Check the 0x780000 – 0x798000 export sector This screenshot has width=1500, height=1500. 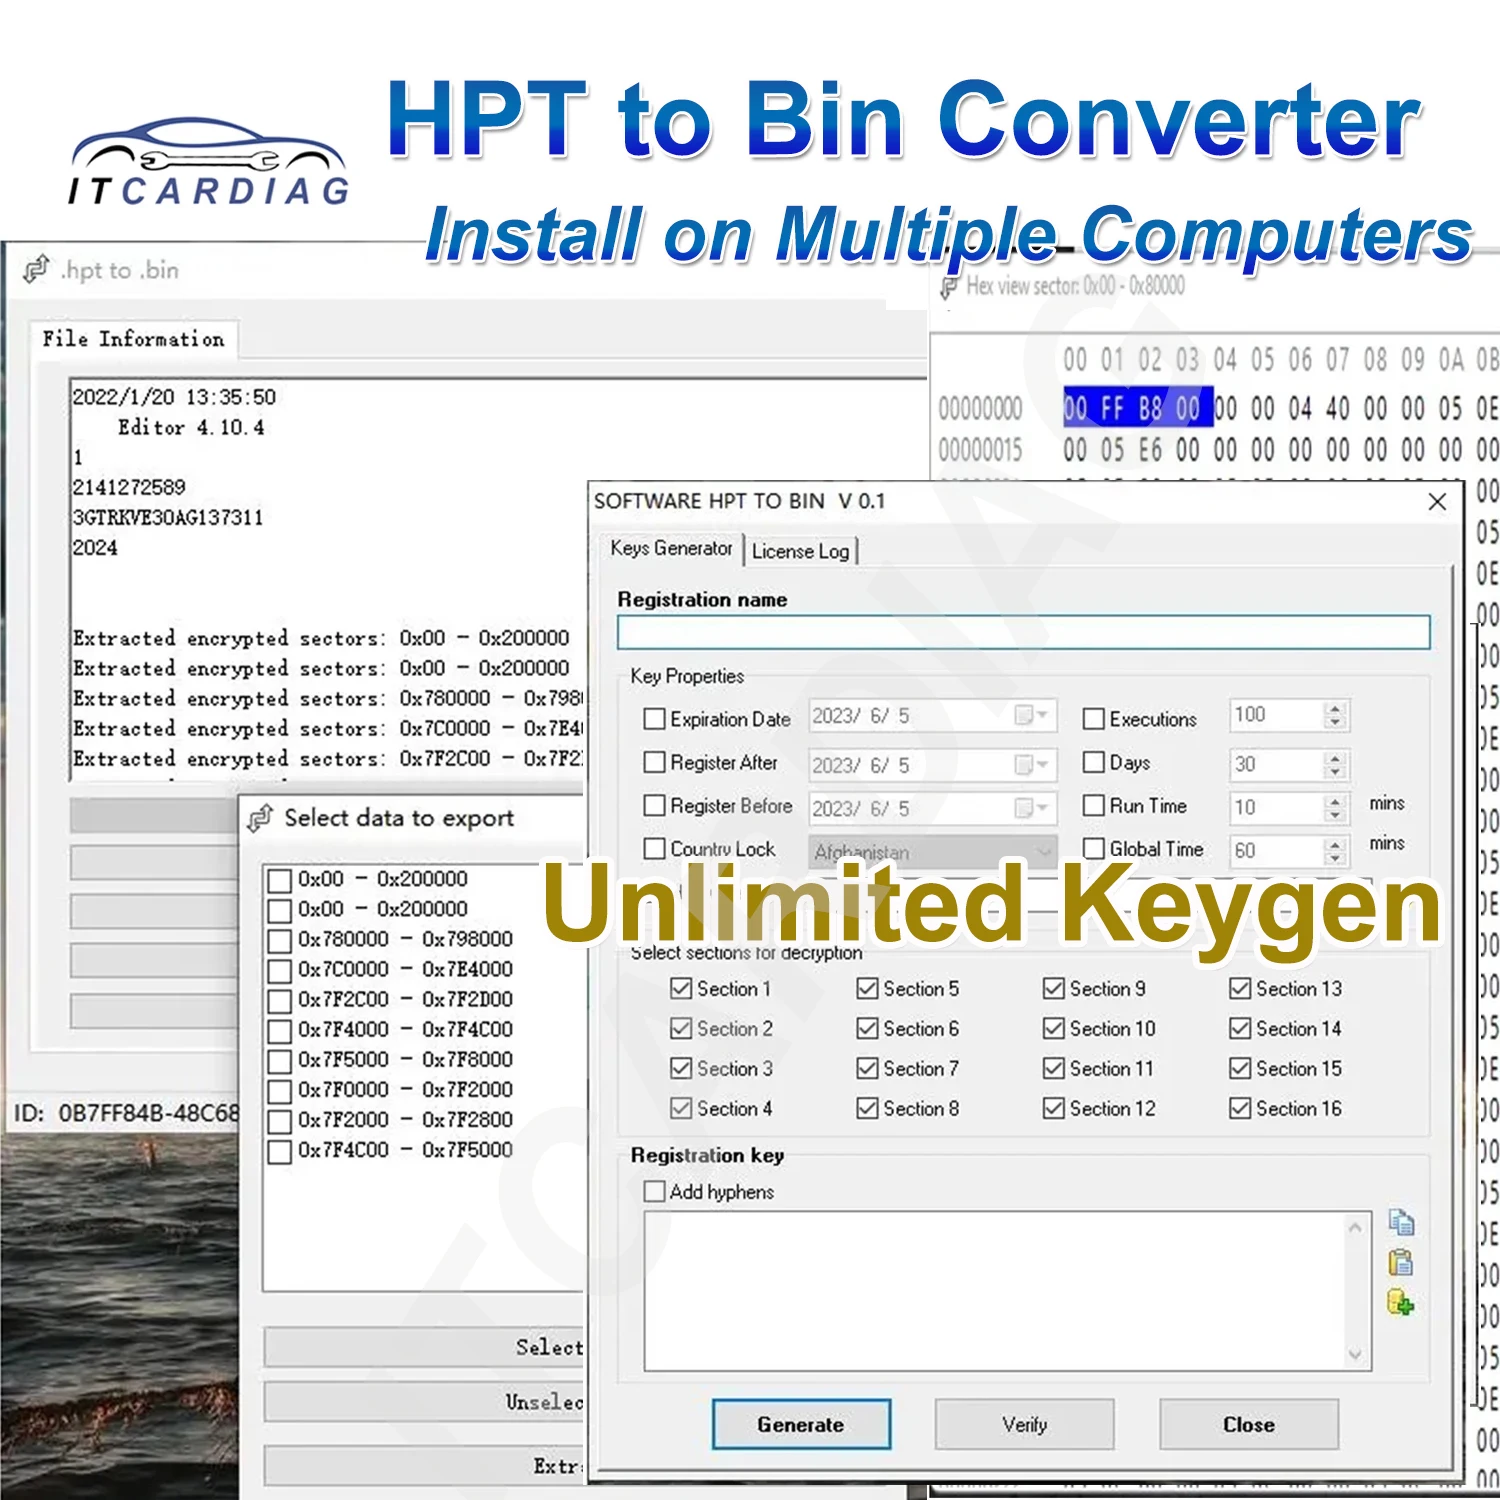coord(280,941)
